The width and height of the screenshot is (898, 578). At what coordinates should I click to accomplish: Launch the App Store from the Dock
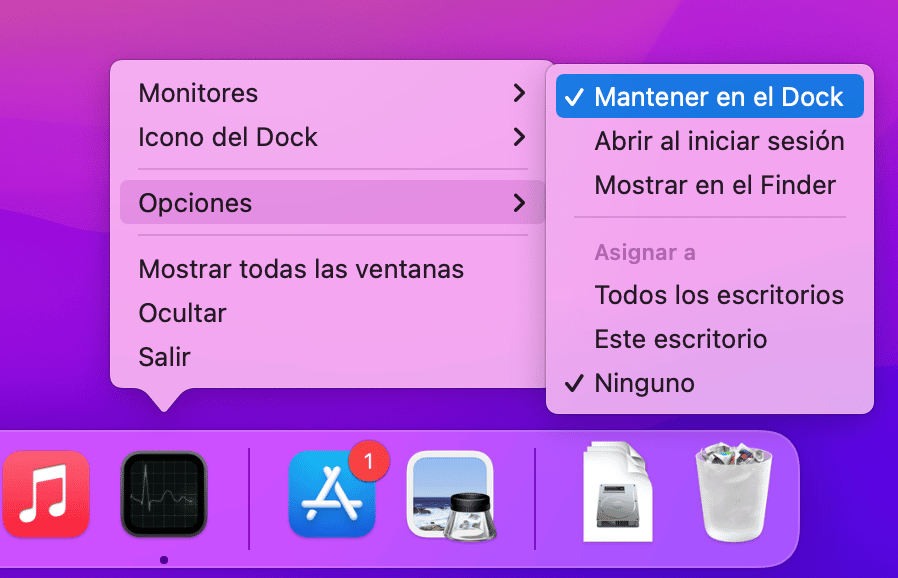[332, 494]
